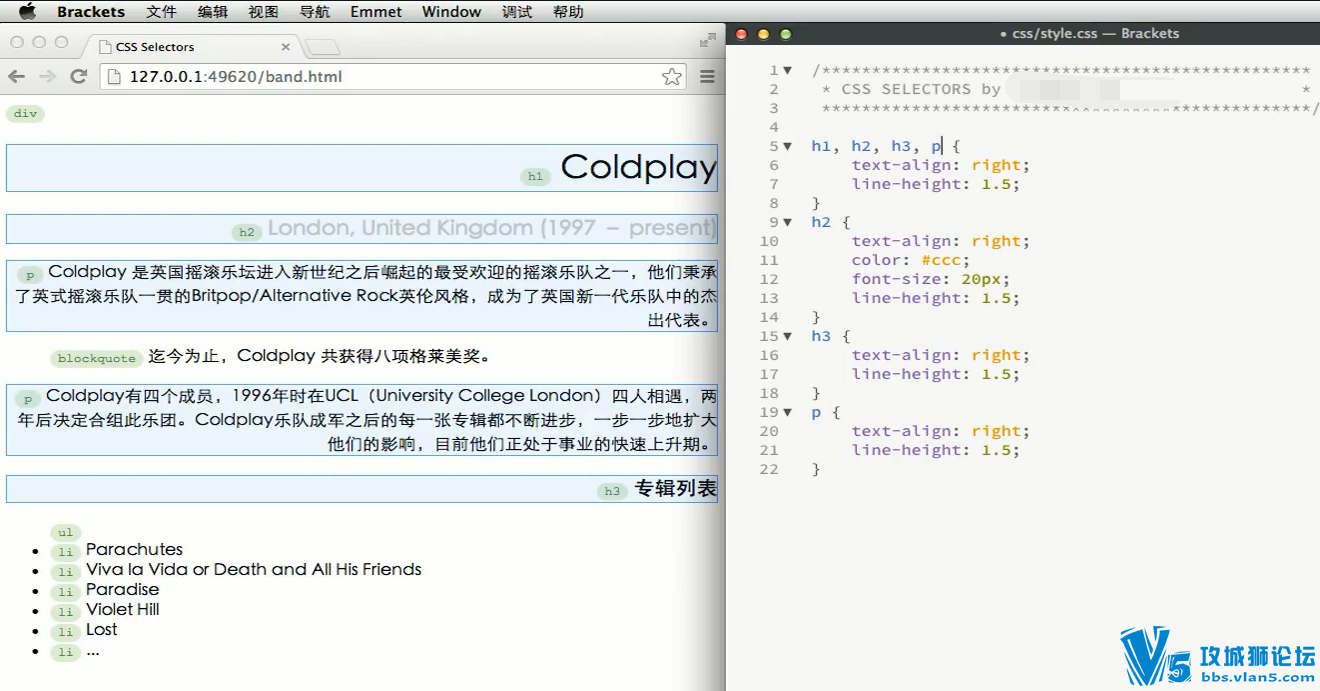1320x691 pixels.
Task: Open the Window menu
Action: coord(451,12)
